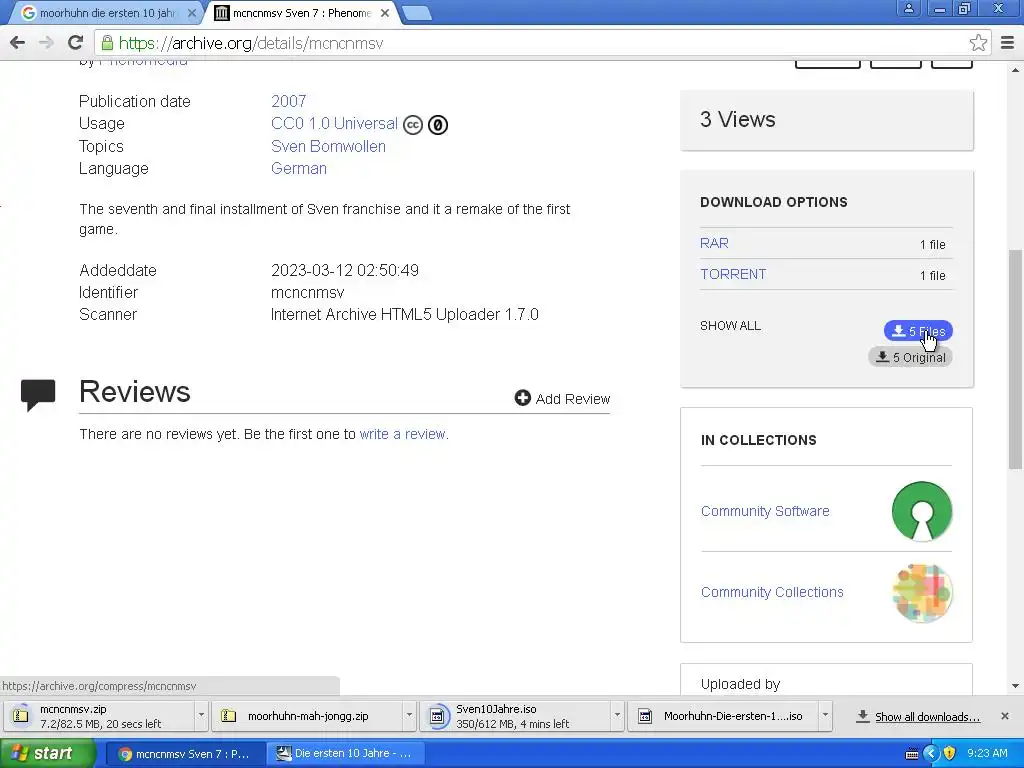Click system clock 9:23 AM
The width and height of the screenshot is (1024, 768).
click(987, 753)
